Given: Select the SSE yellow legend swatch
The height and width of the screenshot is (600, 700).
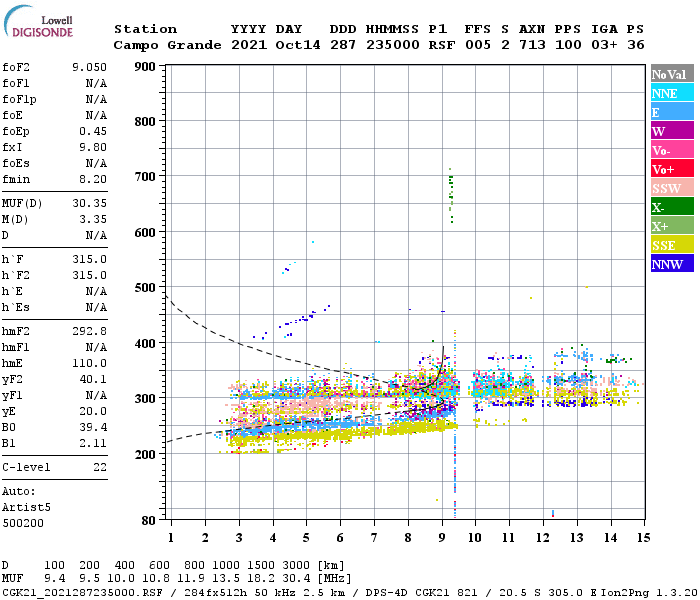Looking at the screenshot, I should point(672,245).
